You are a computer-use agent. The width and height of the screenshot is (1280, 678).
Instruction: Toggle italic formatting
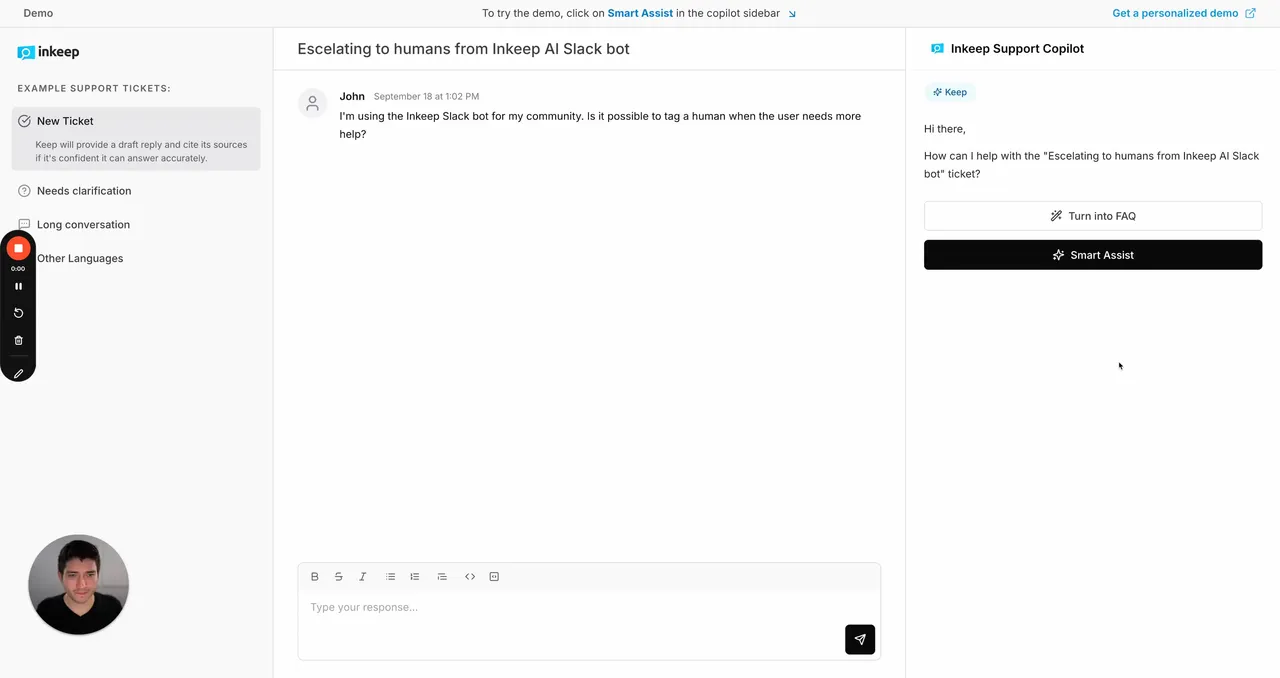coord(363,577)
